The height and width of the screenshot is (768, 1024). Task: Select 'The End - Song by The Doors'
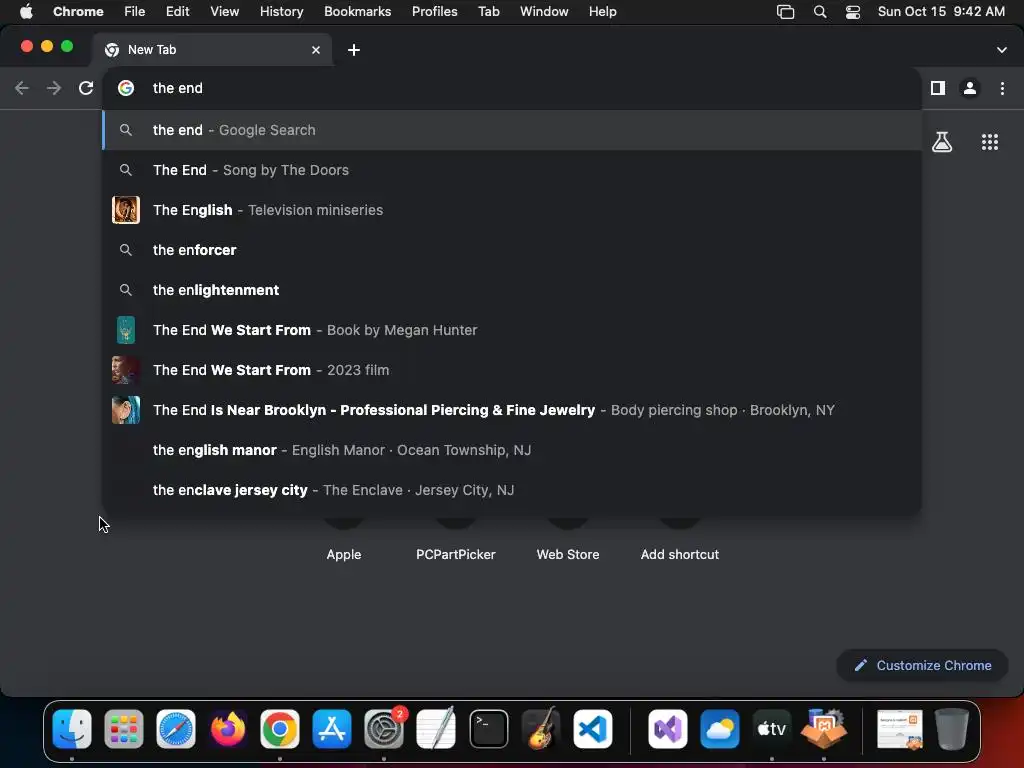pos(512,170)
